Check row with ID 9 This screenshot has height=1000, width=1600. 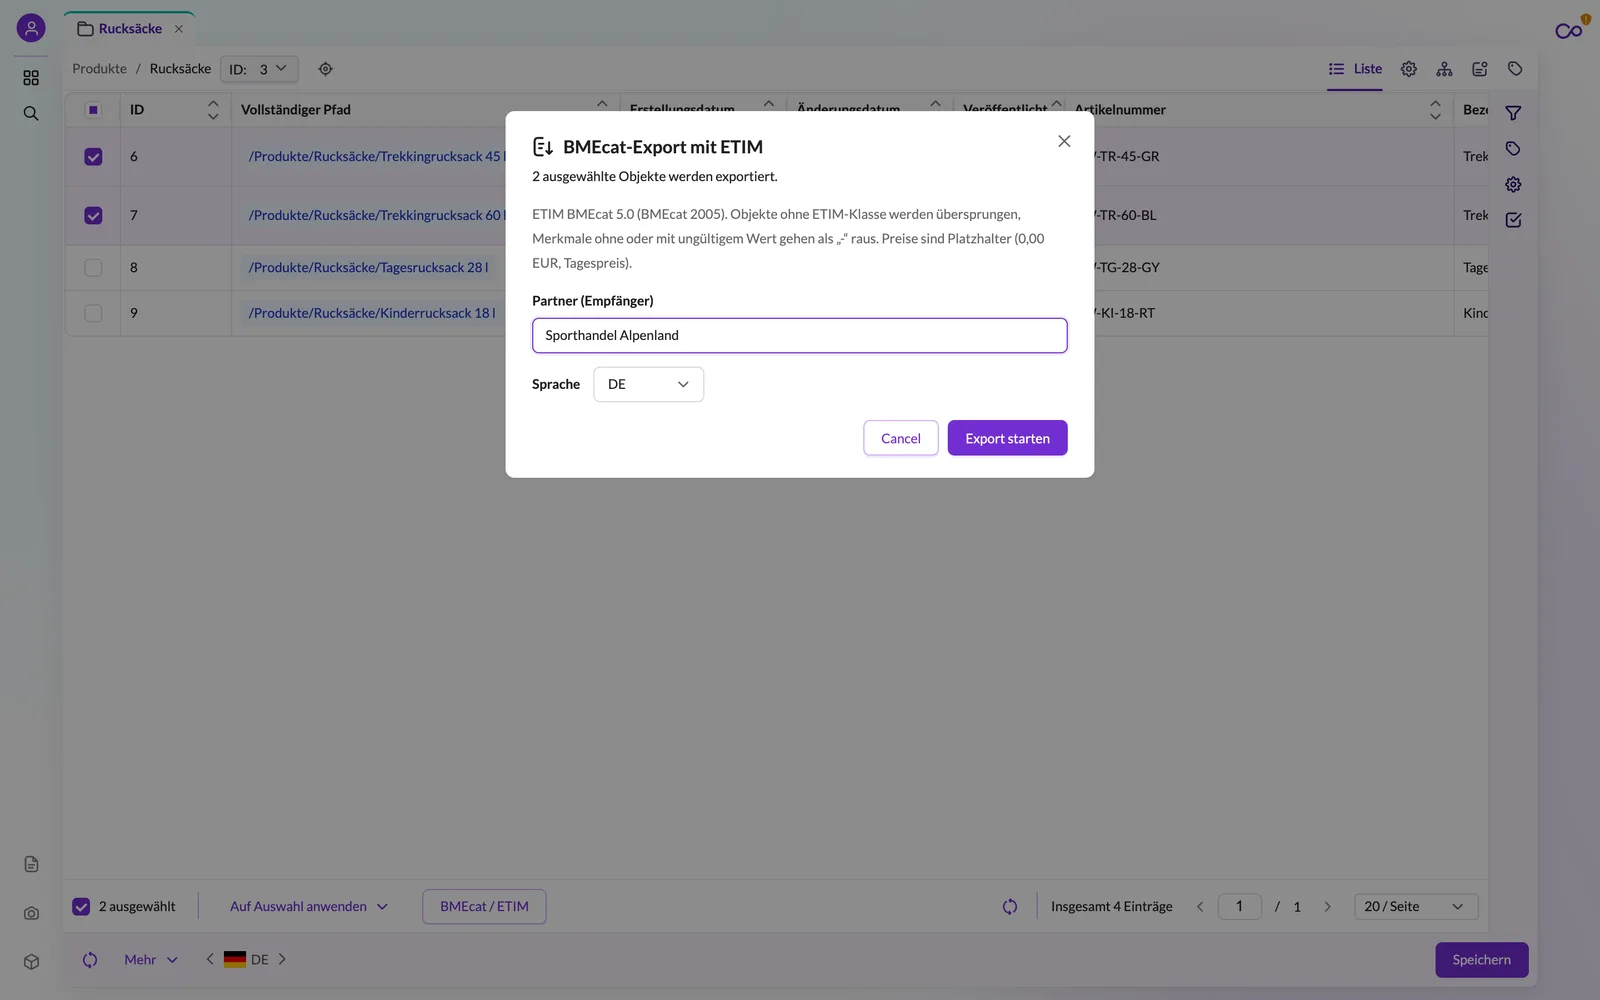[x=93, y=313]
